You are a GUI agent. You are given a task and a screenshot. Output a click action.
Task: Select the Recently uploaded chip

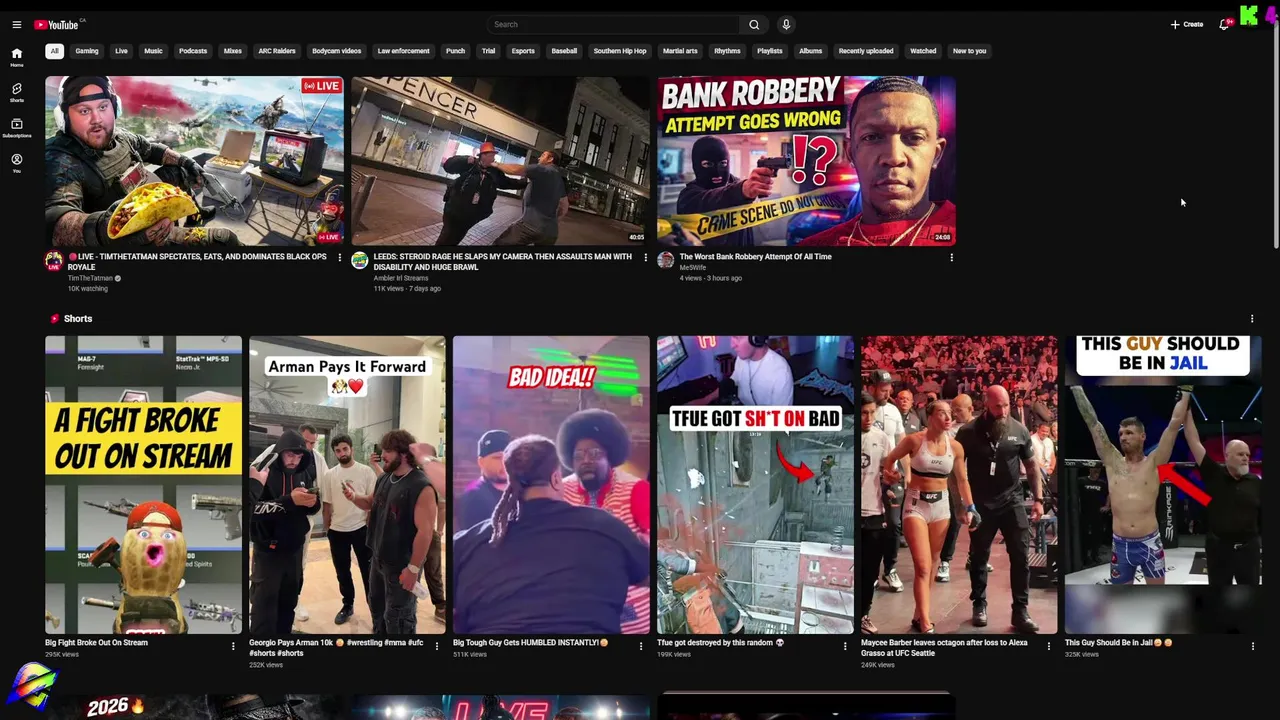866,51
